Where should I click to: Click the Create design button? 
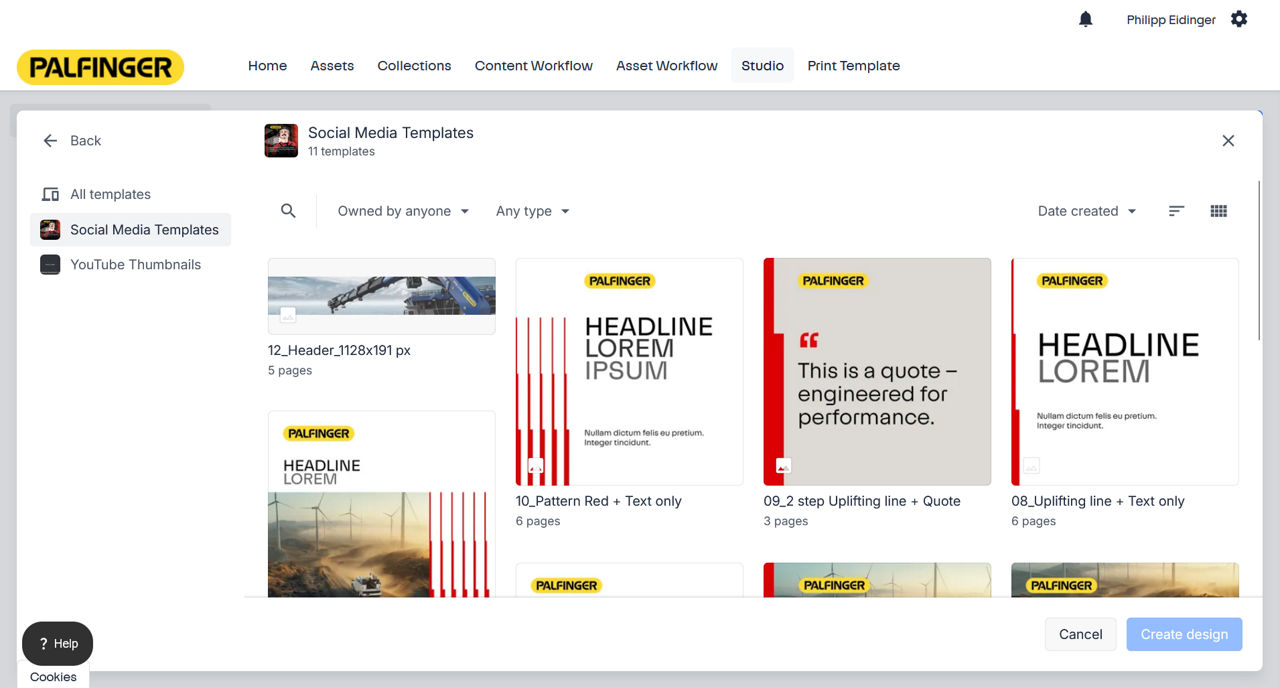[x=1184, y=634]
